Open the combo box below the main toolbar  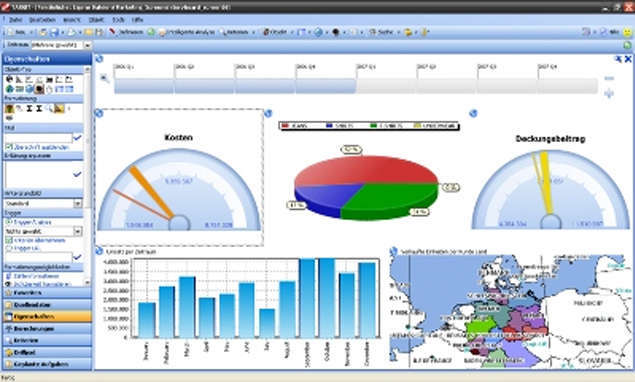(x=62, y=45)
